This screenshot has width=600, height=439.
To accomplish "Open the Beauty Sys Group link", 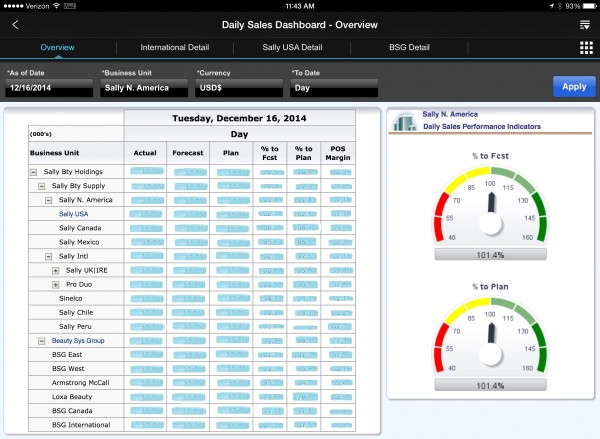I will pyautogui.click(x=78, y=341).
